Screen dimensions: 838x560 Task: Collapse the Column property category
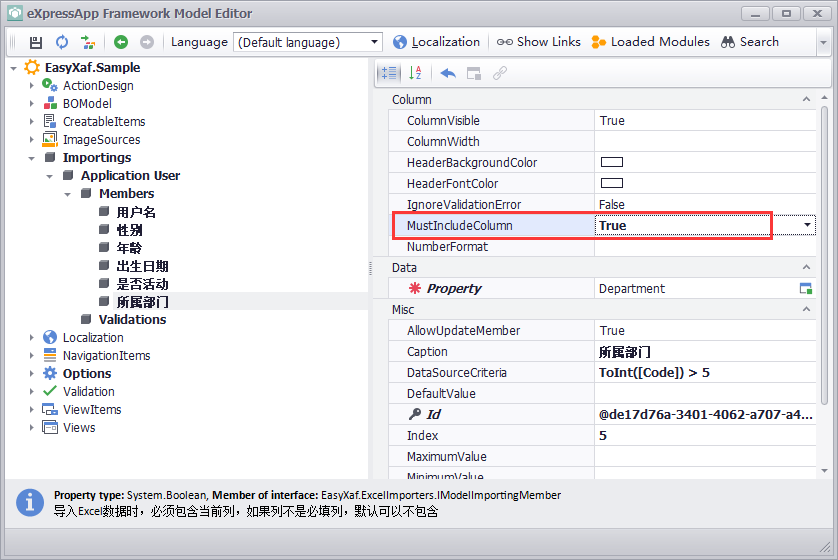[807, 100]
